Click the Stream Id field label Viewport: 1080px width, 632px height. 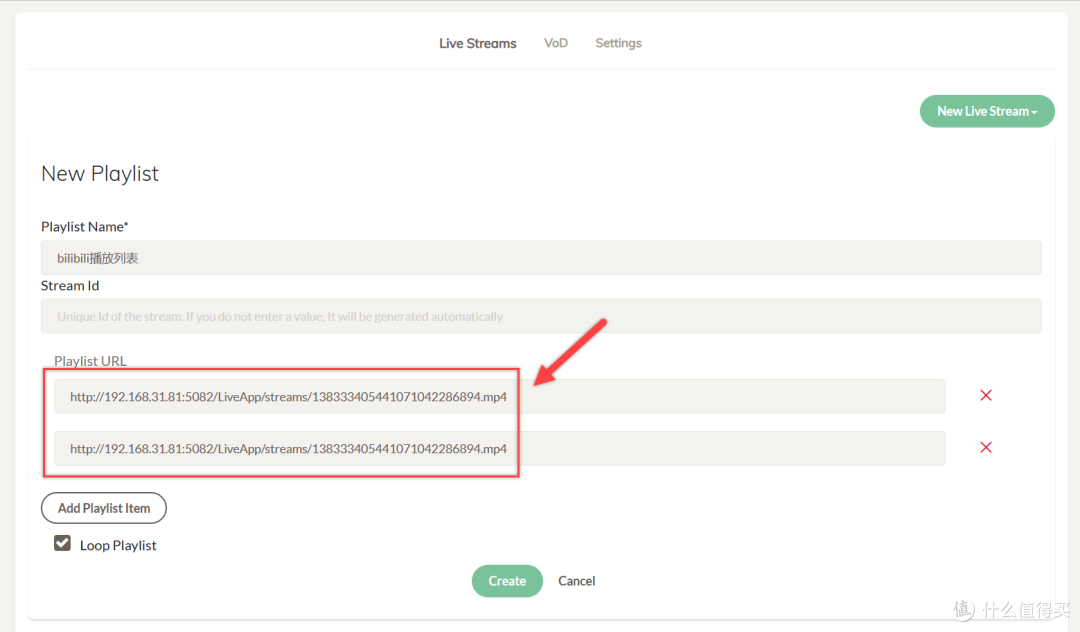point(70,286)
